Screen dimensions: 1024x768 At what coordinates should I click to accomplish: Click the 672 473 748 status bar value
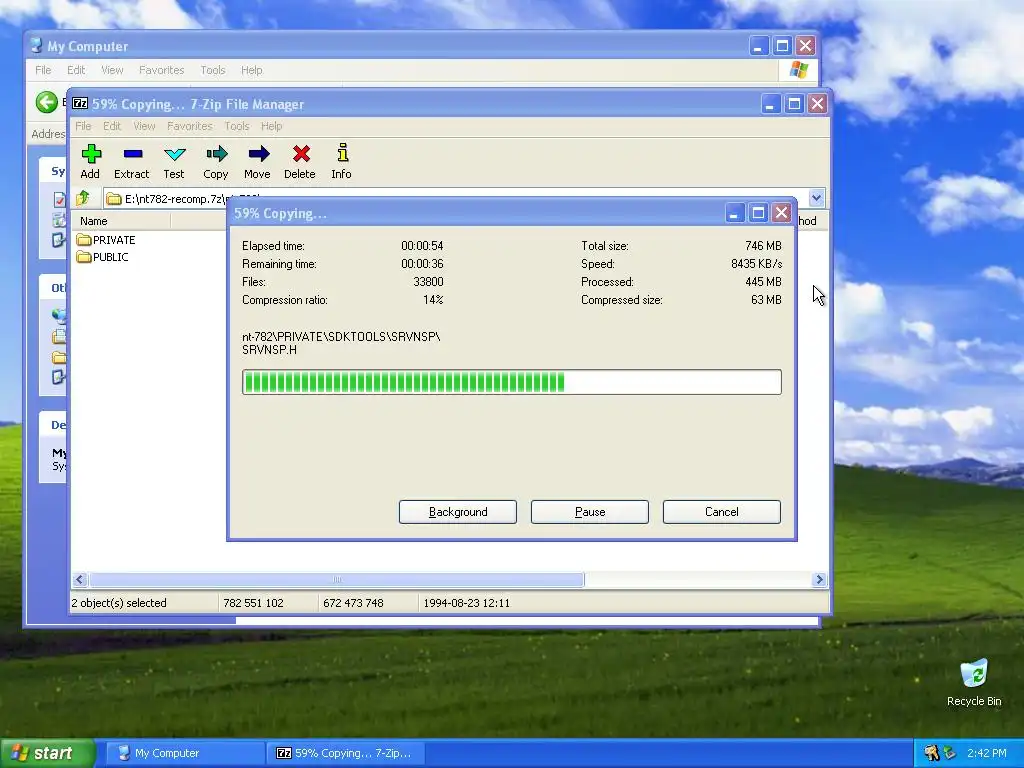(353, 603)
